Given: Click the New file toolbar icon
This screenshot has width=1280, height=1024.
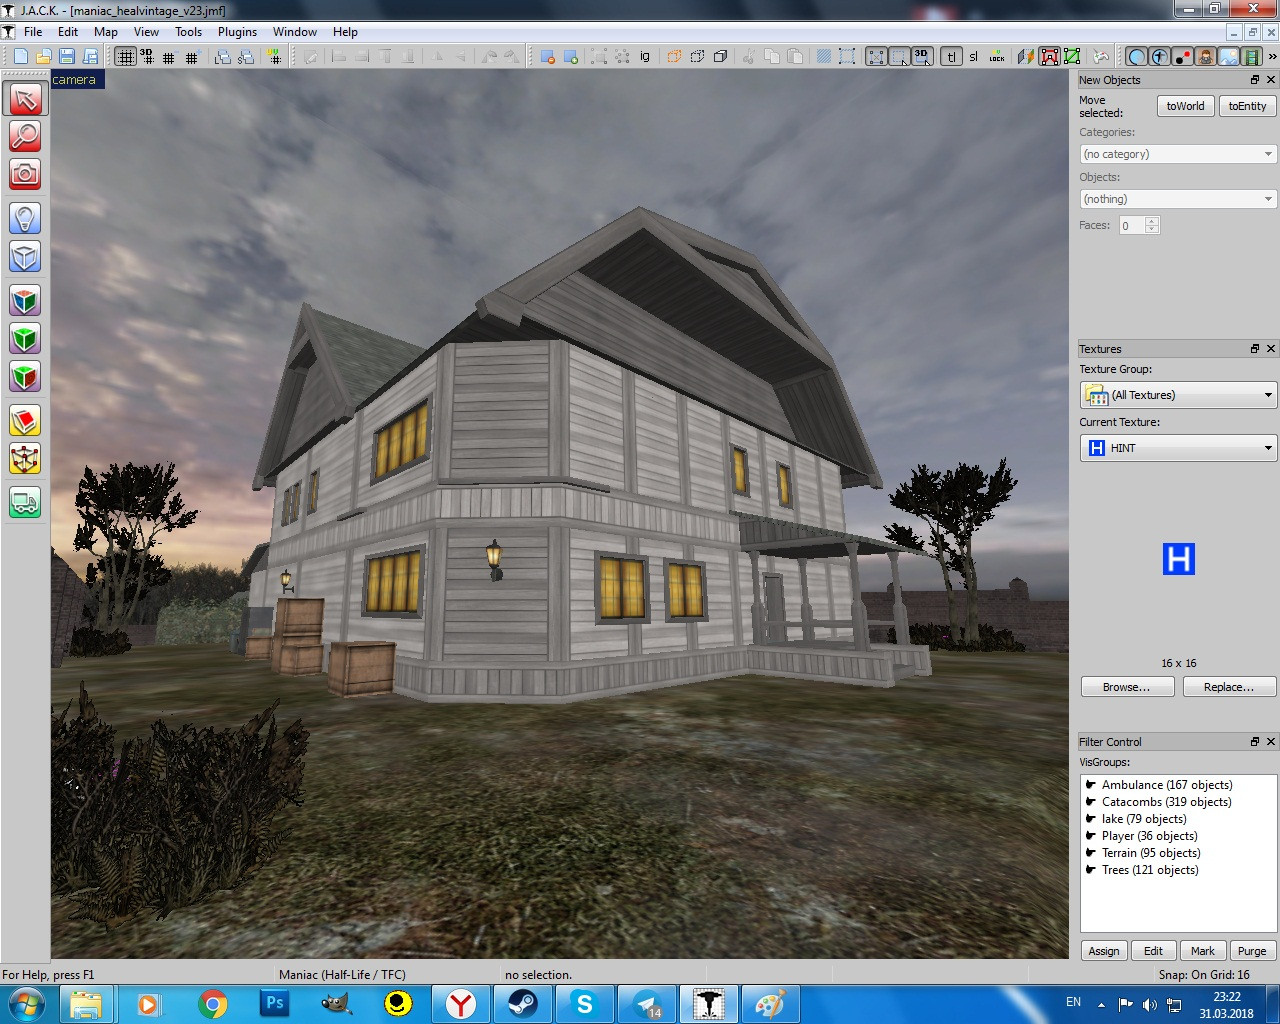Looking at the screenshot, I should pyautogui.click(x=20, y=56).
